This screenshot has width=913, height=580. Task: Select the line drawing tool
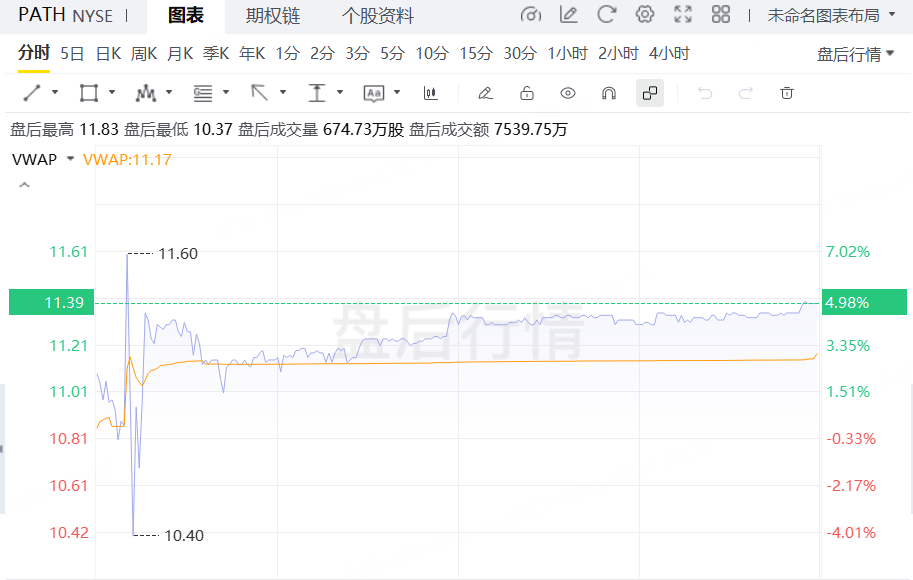click(32, 93)
